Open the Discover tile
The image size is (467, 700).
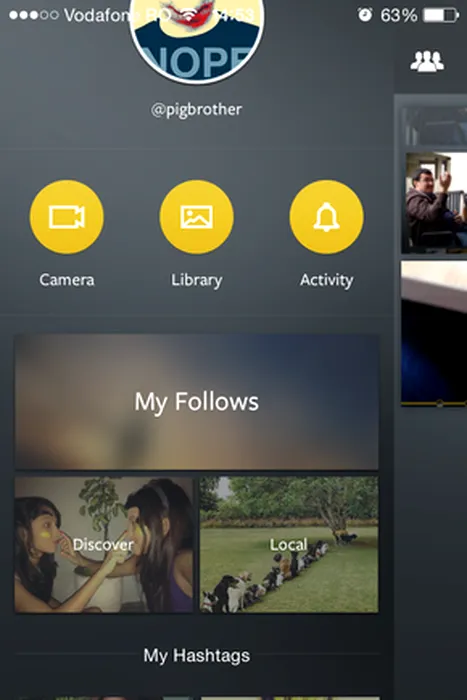[x=104, y=544]
